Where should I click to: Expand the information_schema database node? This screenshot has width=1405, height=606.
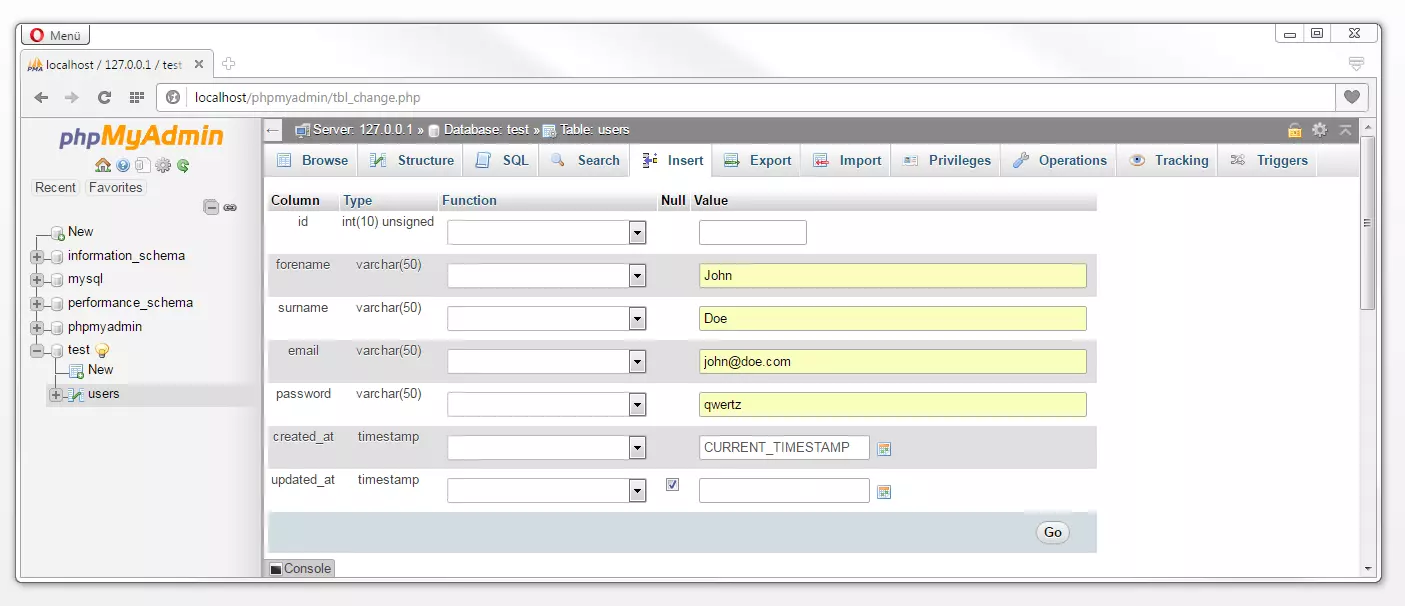(x=38, y=256)
